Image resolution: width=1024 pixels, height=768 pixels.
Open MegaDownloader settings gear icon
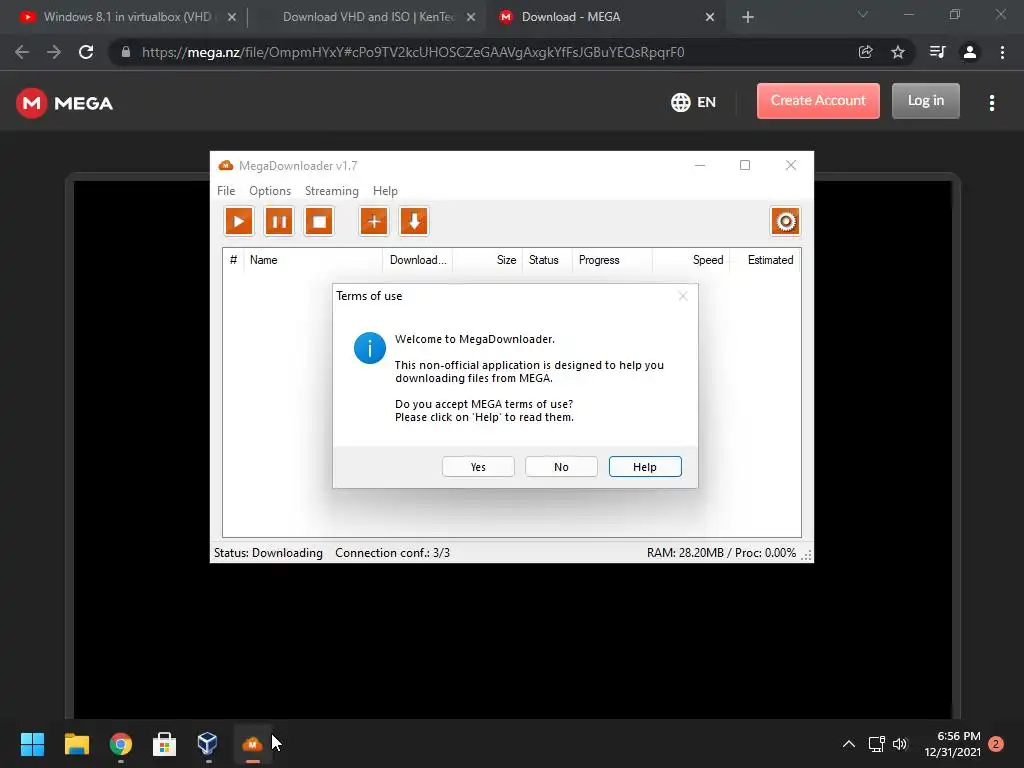pos(785,221)
